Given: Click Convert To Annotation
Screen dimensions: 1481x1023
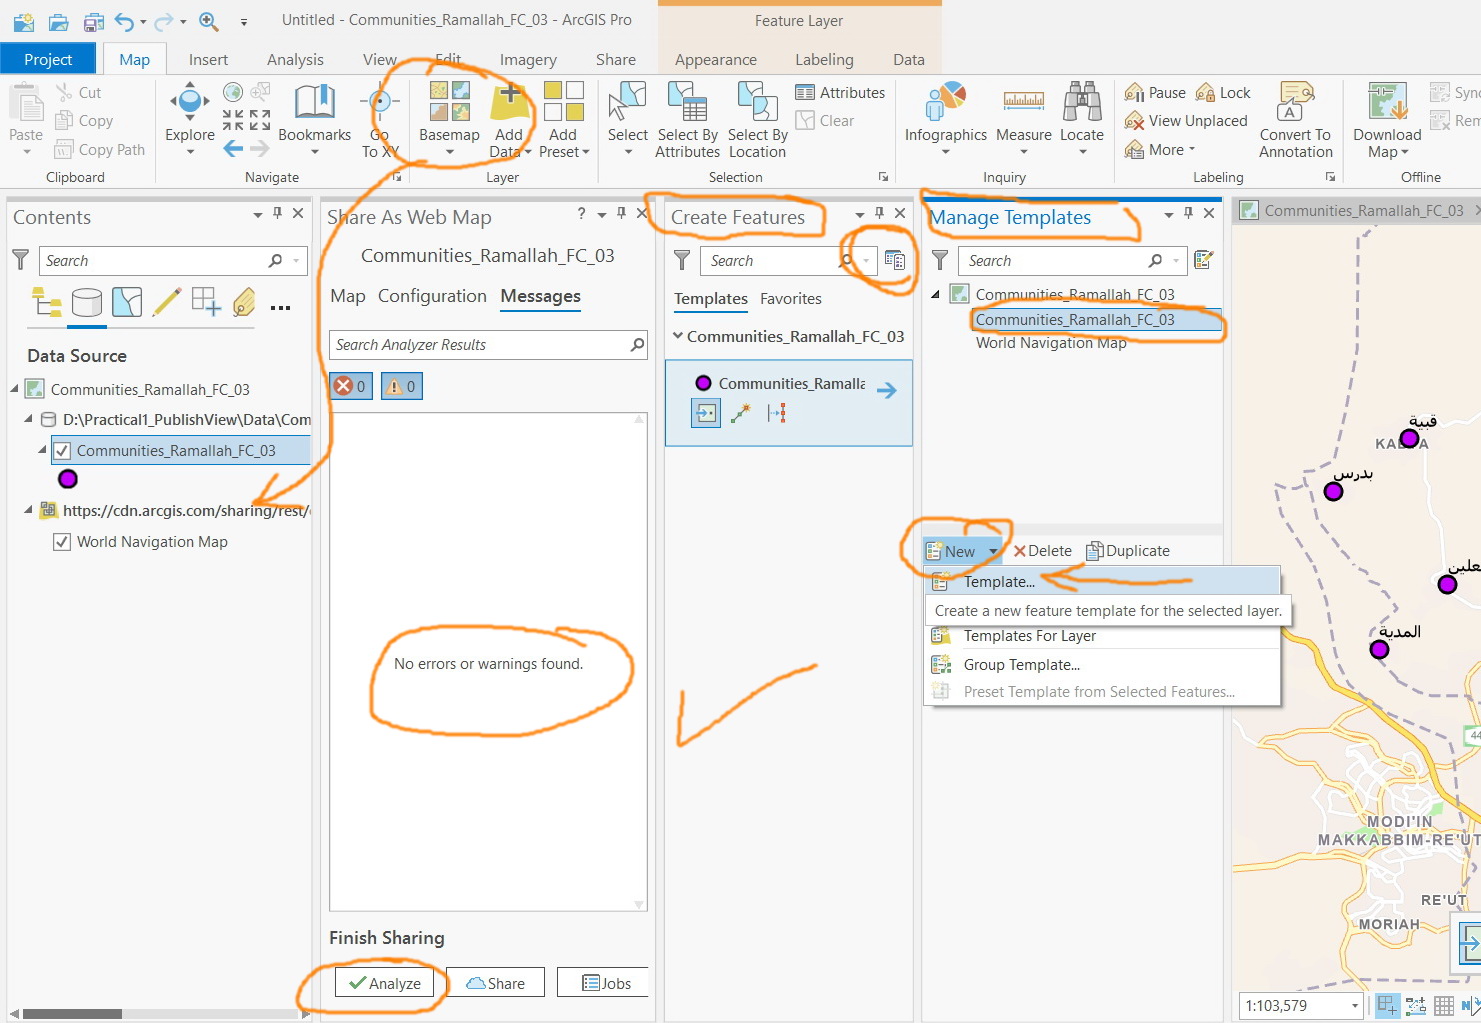Looking at the screenshot, I should pos(1296,119).
